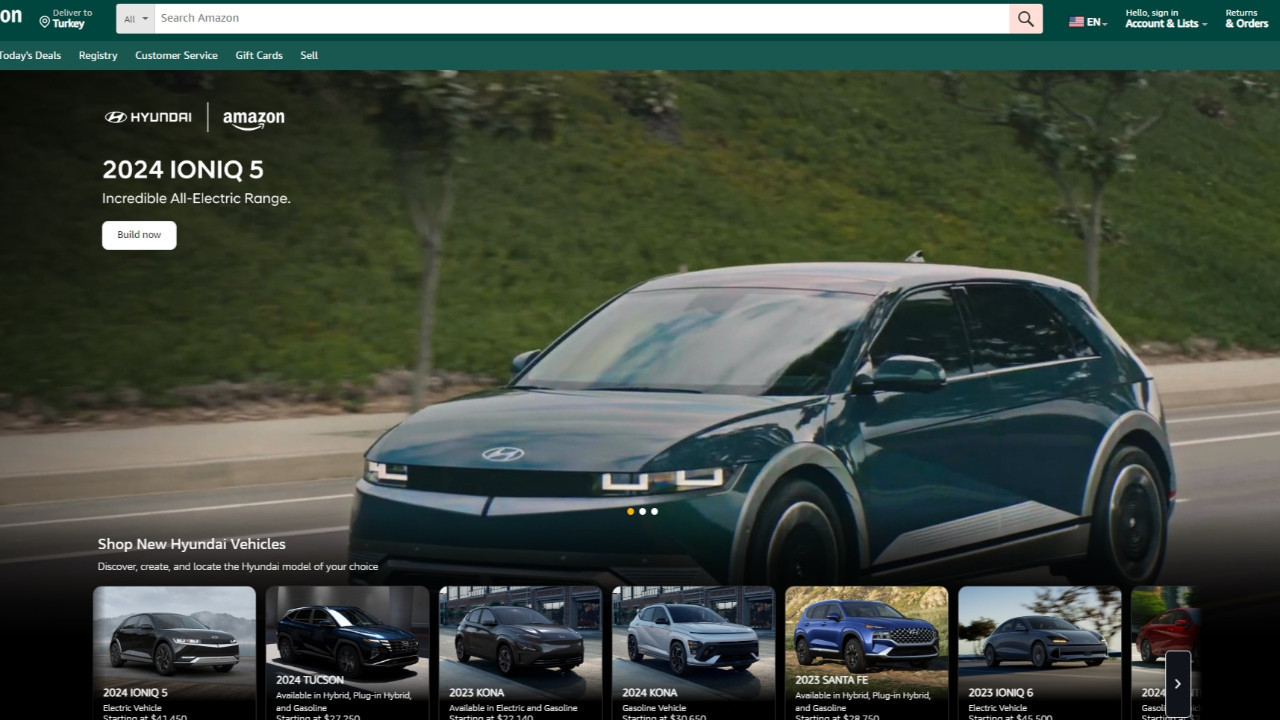Focus the Search Amazon input field

tap(580, 19)
